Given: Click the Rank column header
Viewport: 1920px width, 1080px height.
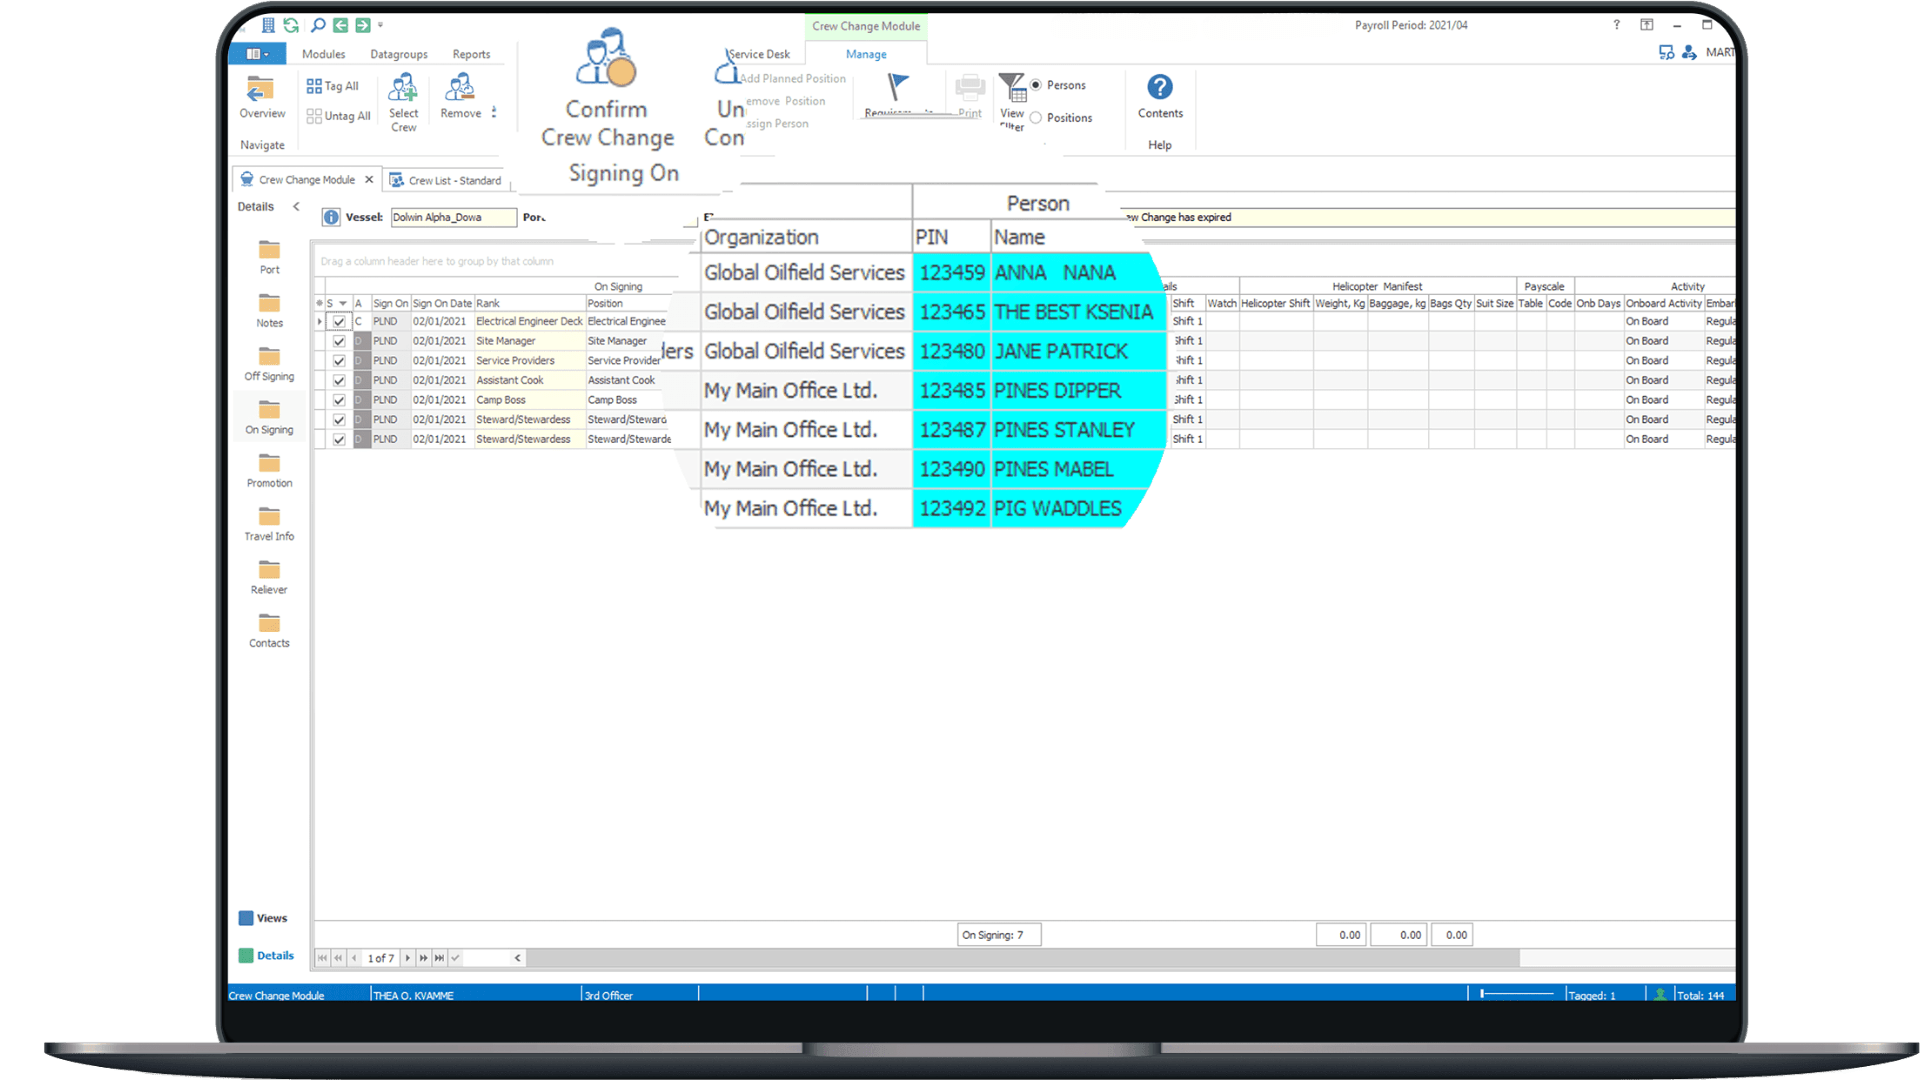Looking at the screenshot, I should click(x=530, y=303).
